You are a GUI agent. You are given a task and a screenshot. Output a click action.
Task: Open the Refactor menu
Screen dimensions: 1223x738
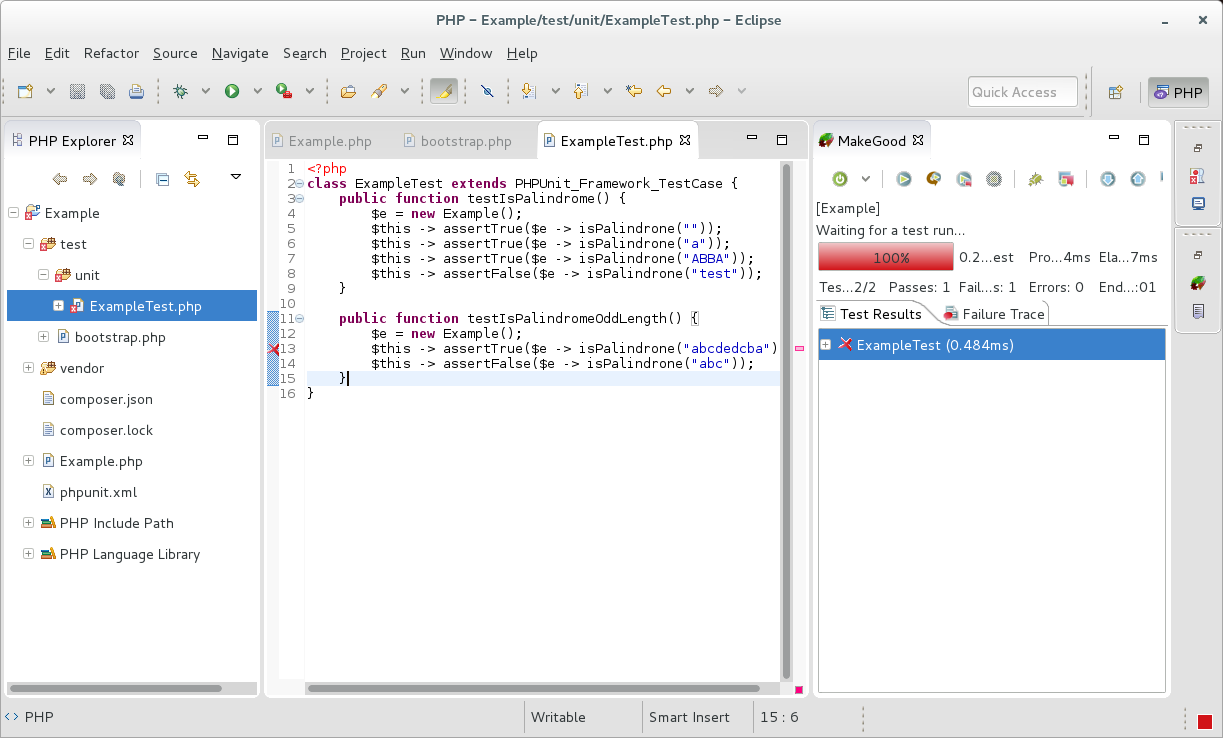coord(111,53)
